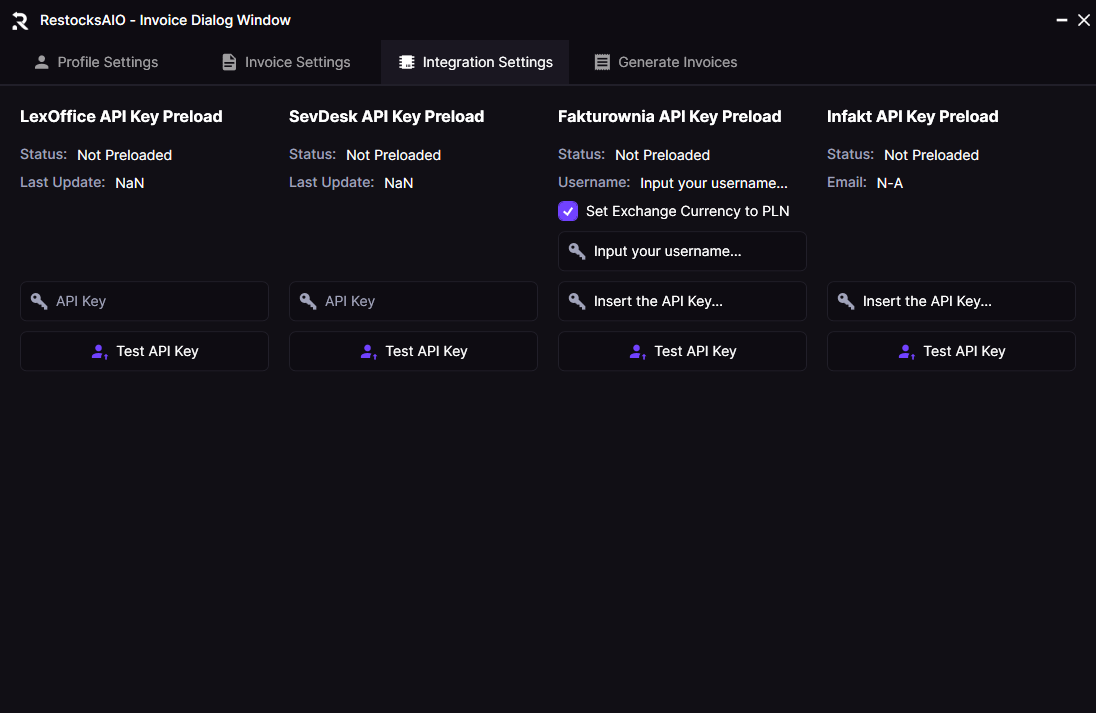Test the Infakt API key
1096x713 pixels.
point(951,351)
